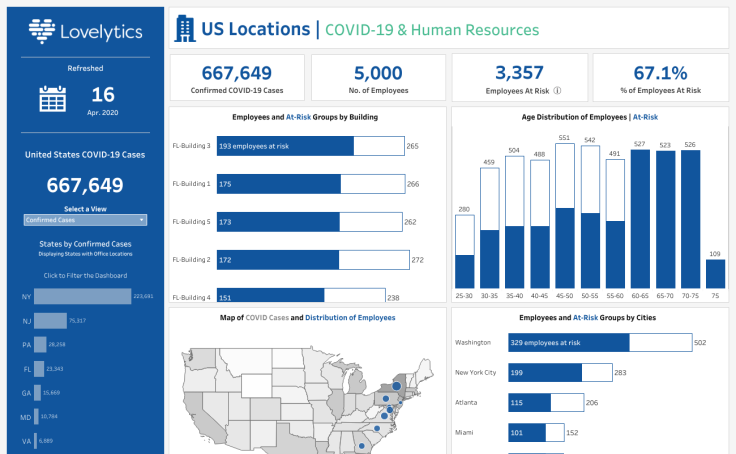Click the FL-Building 2 bar

[277, 260]
